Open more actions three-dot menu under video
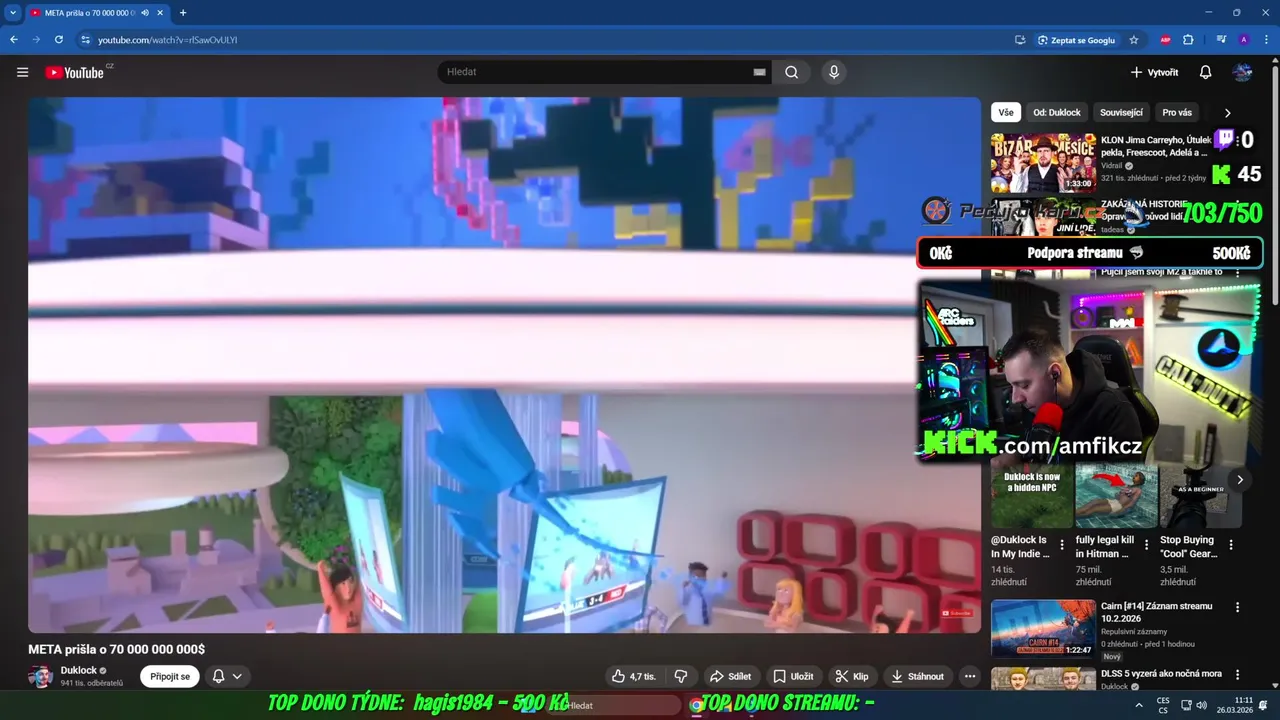The width and height of the screenshot is (1280, 720). point(969,676)
